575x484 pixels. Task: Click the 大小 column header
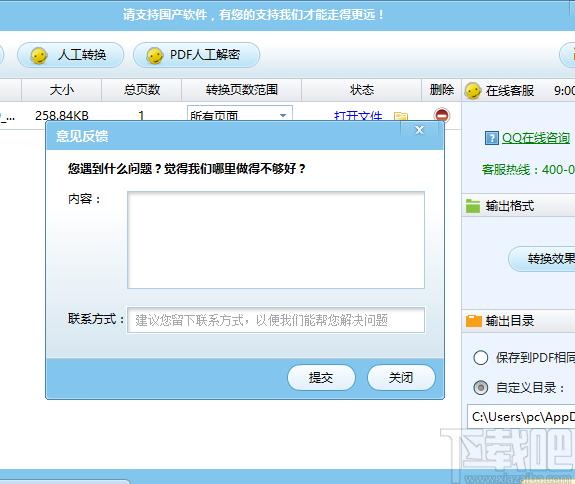[x=62, y=90]
